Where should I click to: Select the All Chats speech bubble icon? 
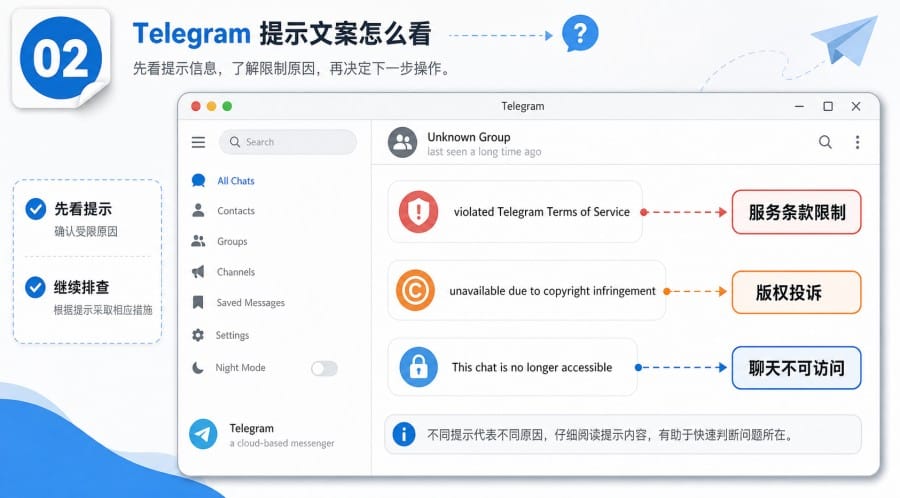point(199,181)
